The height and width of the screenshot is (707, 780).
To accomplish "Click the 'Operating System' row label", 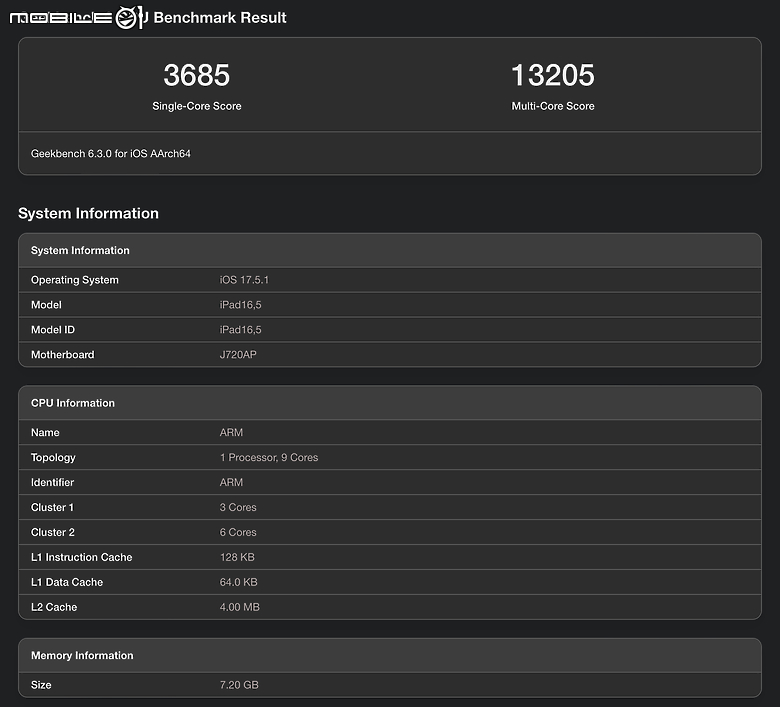I will pyautogui.click(x=75, y=280).
